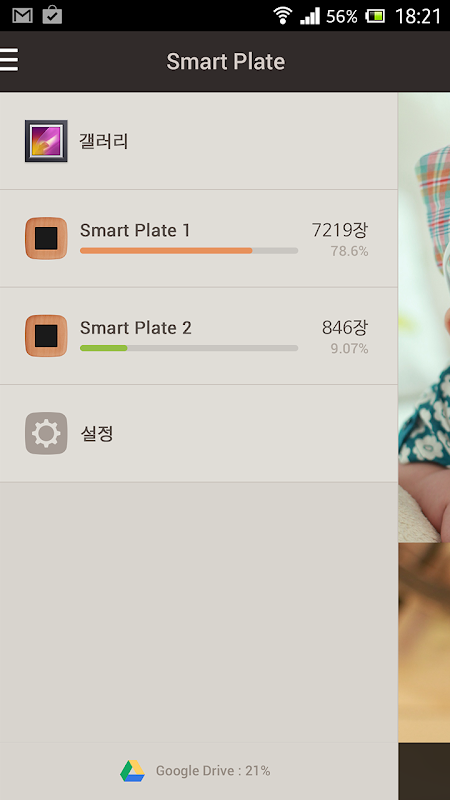Choose the 갤러리 menu label
Viewport: 450px width, 800px height.
[104, 141]
